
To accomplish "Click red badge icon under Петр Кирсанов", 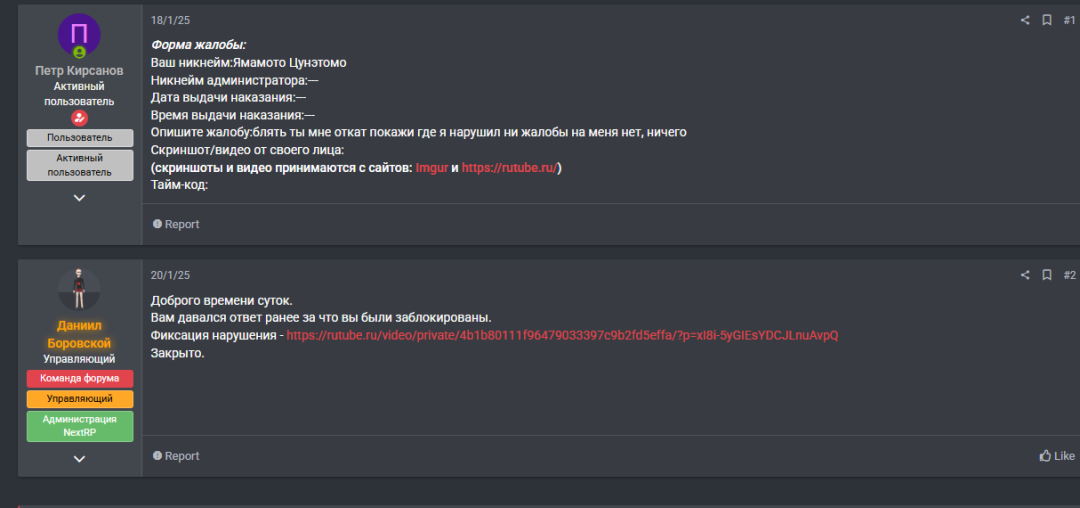I will point(80,118).
